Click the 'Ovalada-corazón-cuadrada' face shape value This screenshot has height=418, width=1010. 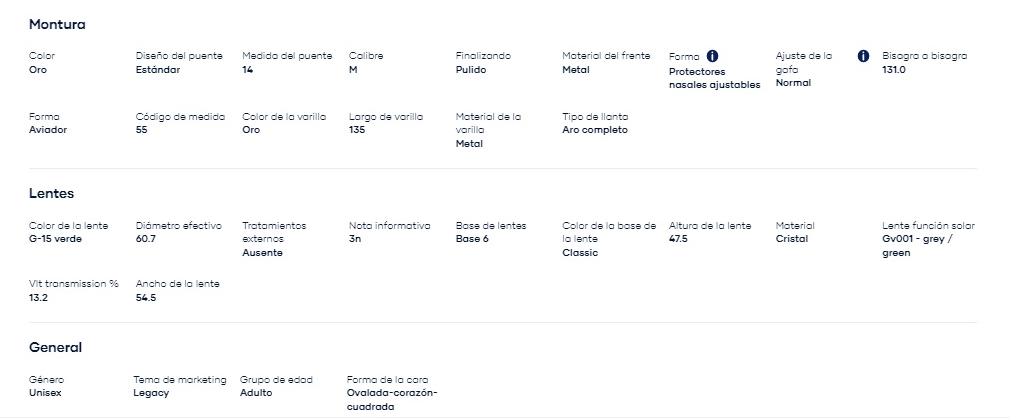392,400
